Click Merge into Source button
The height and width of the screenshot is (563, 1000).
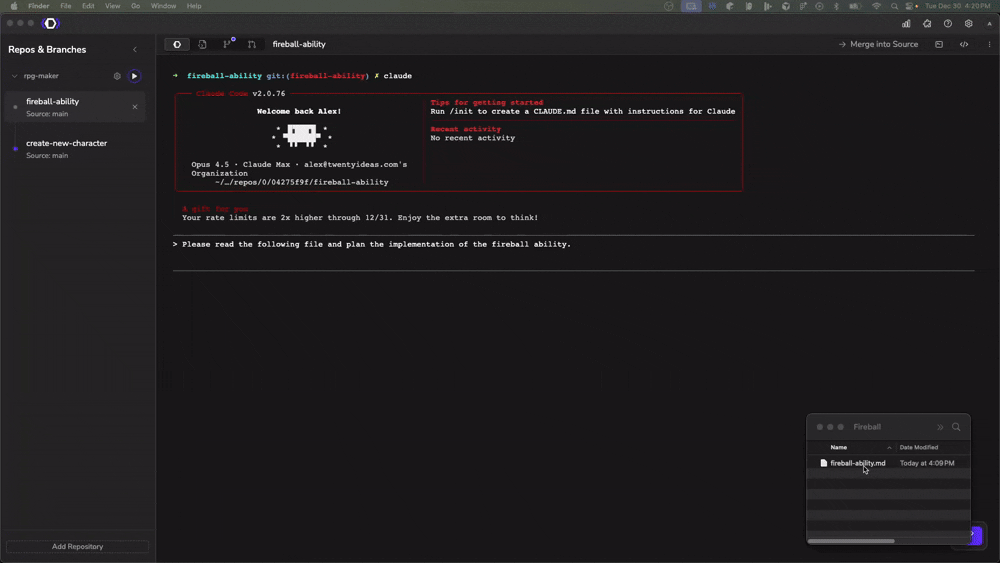(878, 44)
